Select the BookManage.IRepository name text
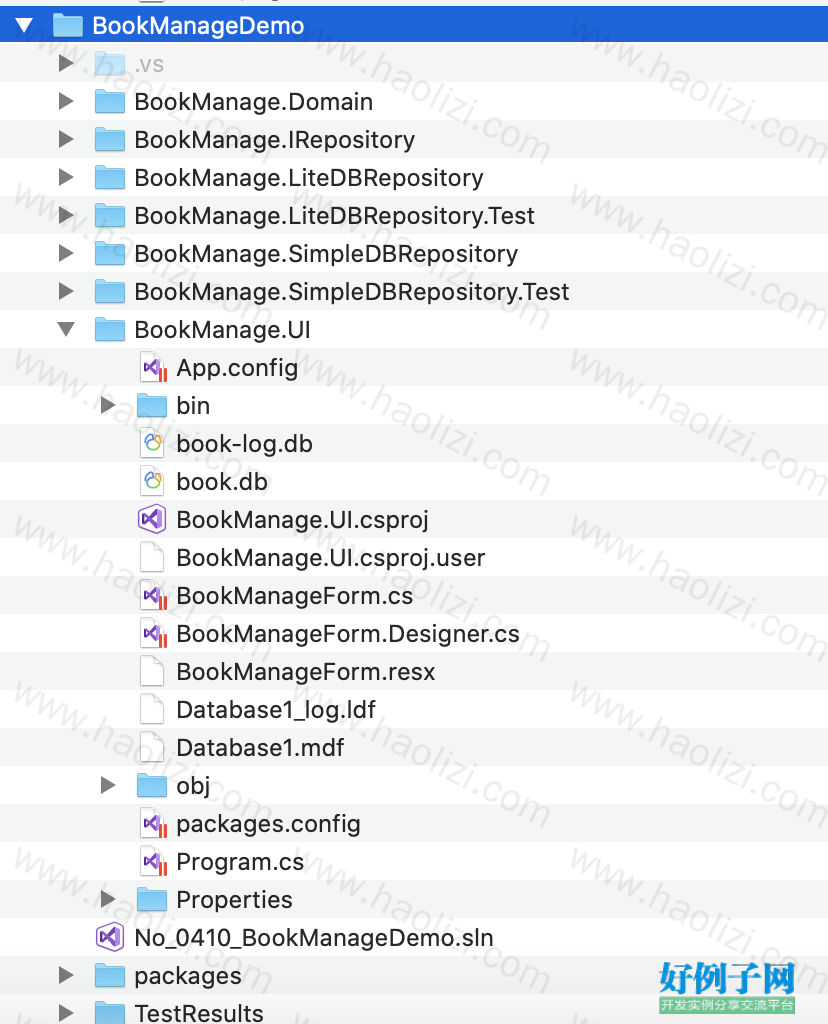The image size is (828, 1024). point(274,140)
